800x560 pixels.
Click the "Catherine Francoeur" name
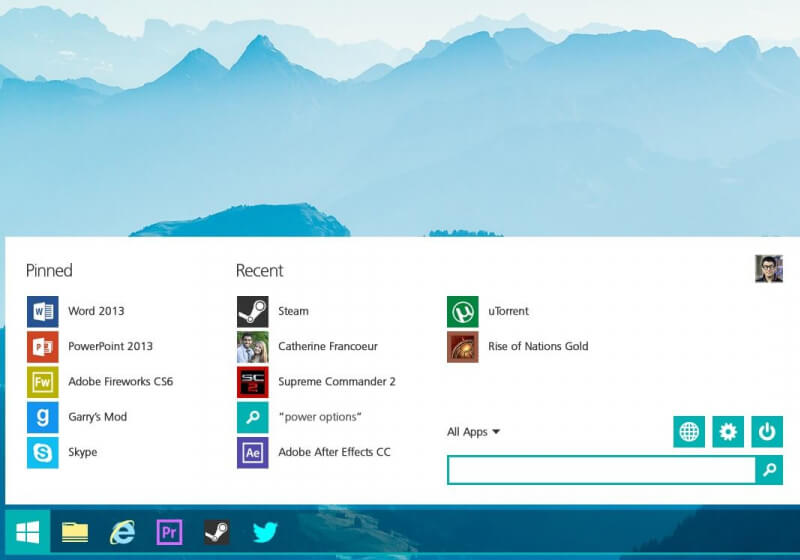click(328, 346)
